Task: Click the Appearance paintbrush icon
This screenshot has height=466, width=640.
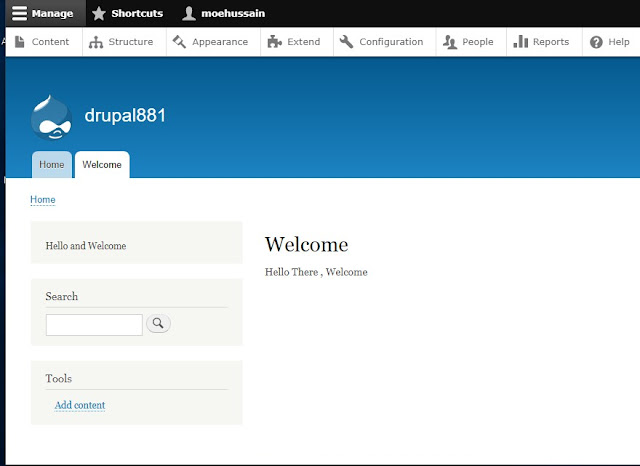Action: pyautogui.click(x=179, y=42)
